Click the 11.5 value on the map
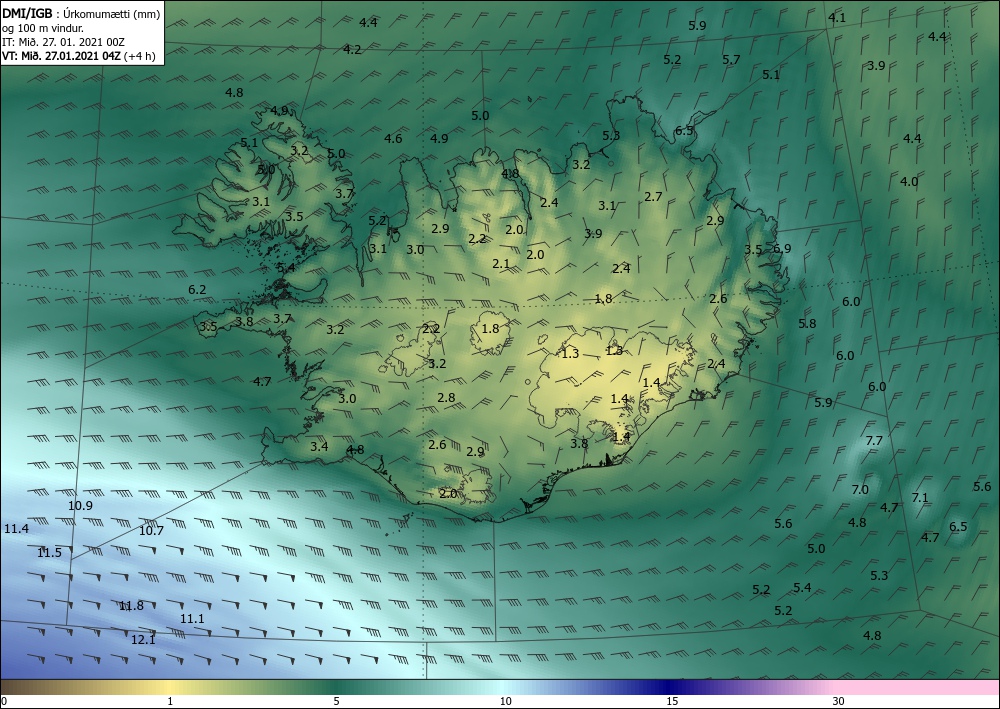The width and height of the screenshot is (1000, 709). pyautogui.click(x=49, y=552)
